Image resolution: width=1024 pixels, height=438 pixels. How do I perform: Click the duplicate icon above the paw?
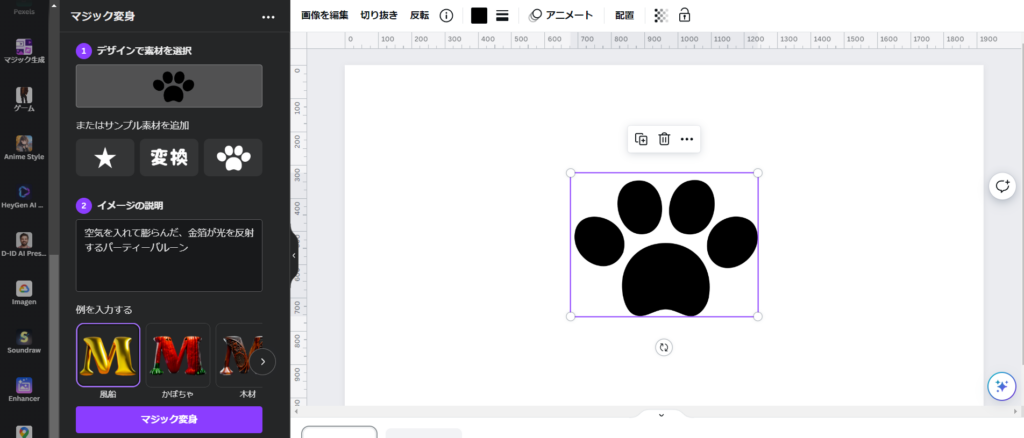pyautogui.click(x=641, y=139)
